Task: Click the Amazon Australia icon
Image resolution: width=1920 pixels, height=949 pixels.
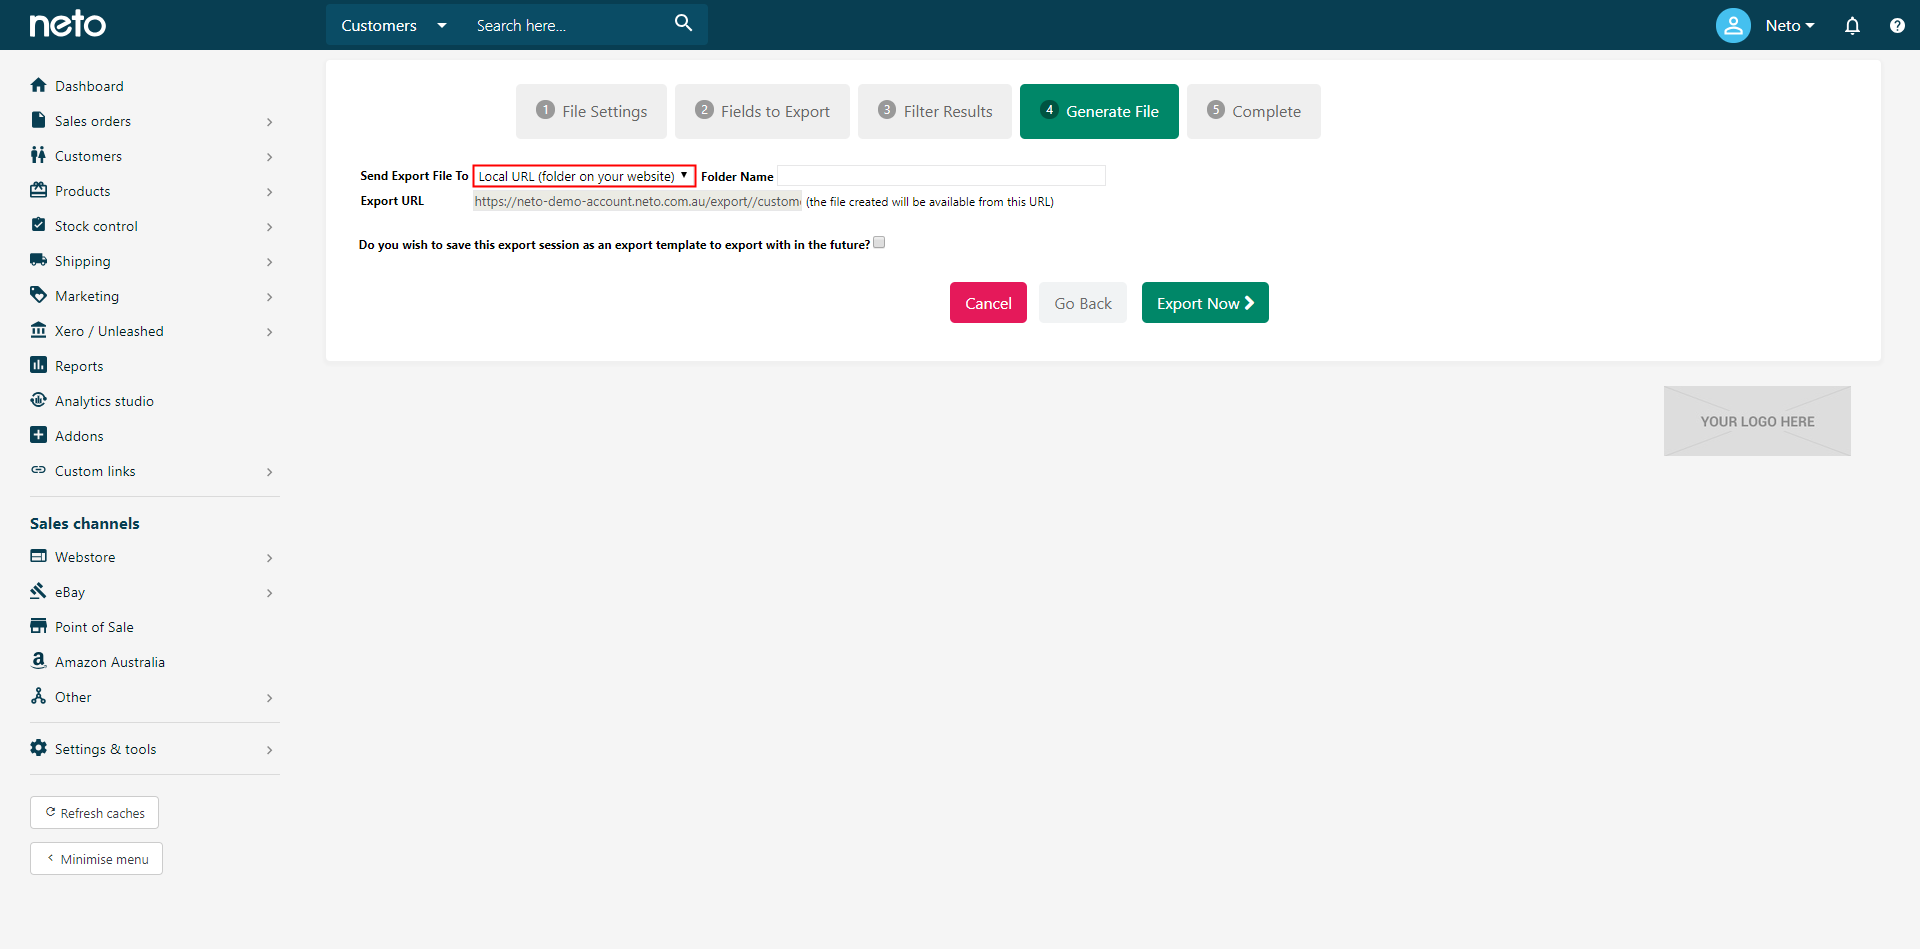Action: pyautogui.click(x=39, y=661)
